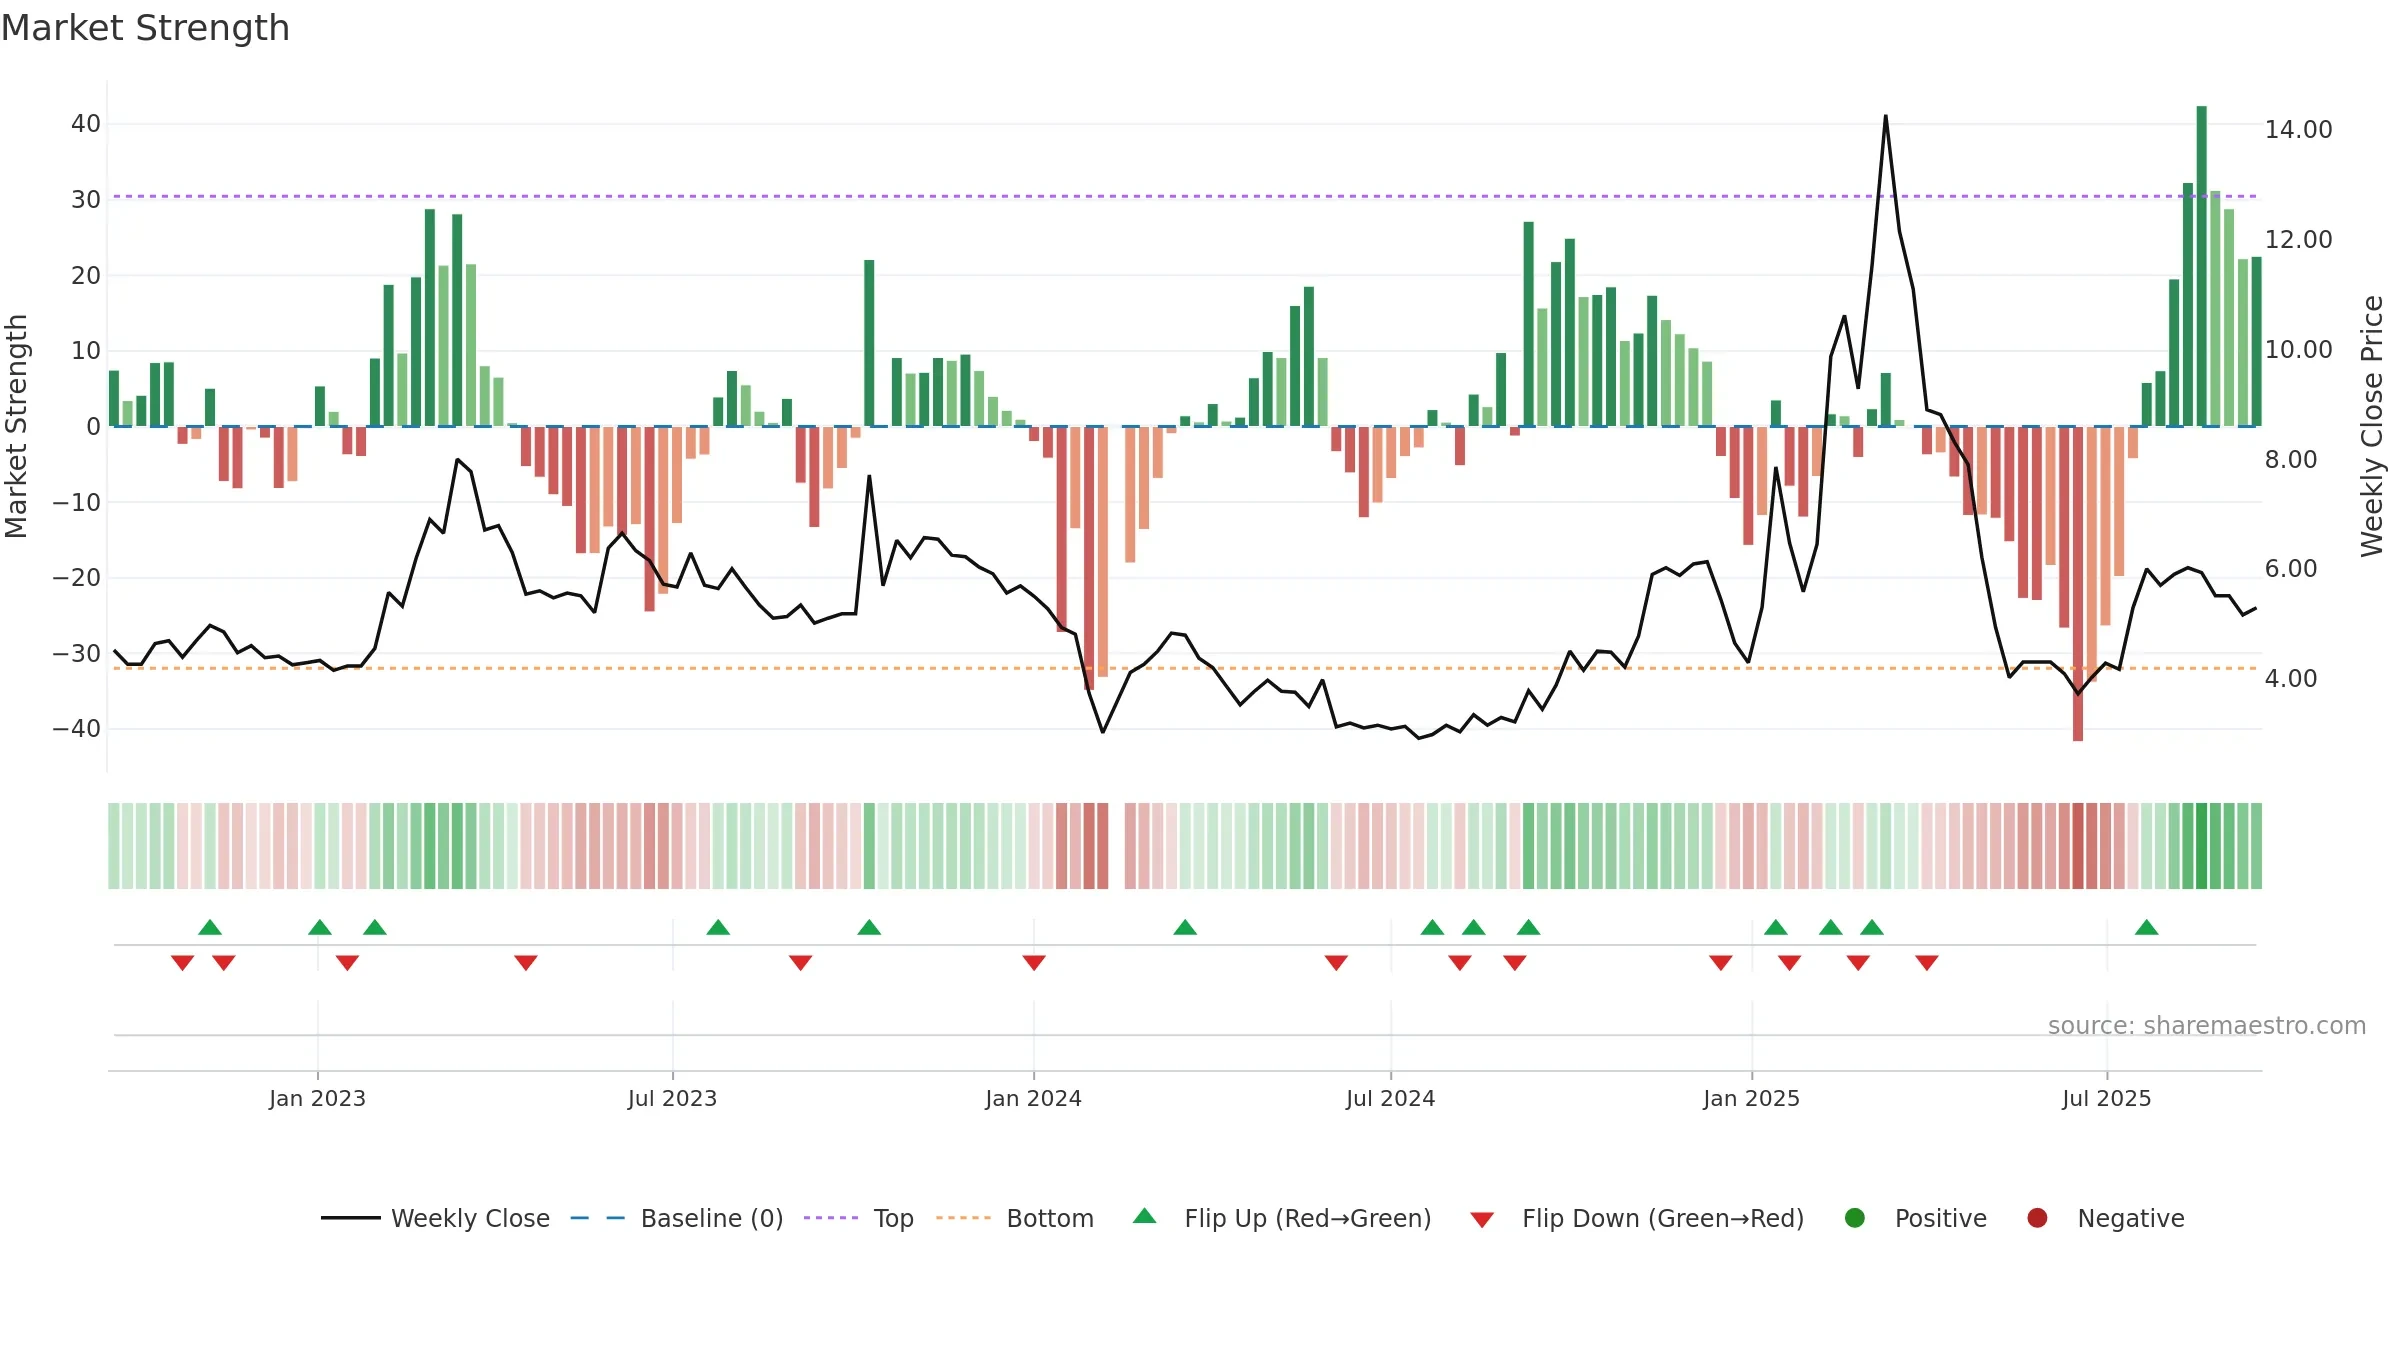This screenshot has height=1350, width=2400.
Task: Click the red Flip Down triangle legend icon
Action: [x=1483, y=1219]
